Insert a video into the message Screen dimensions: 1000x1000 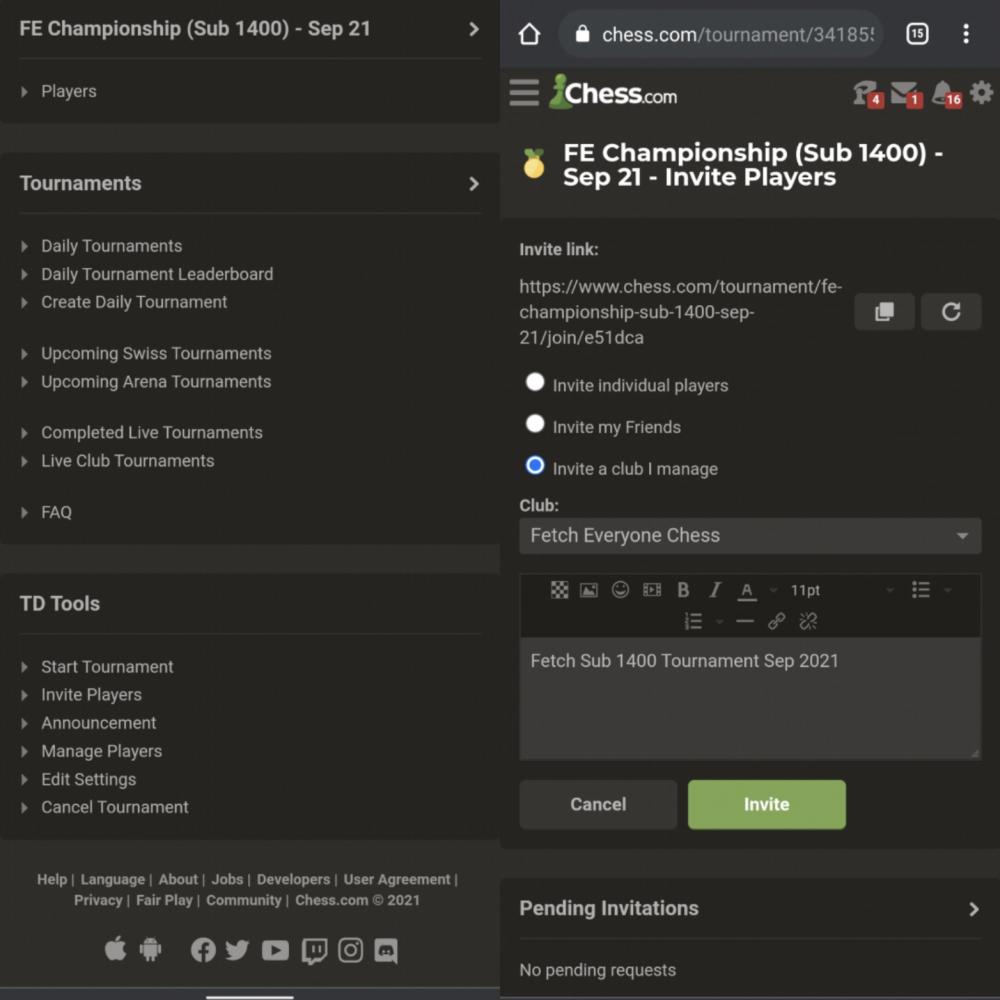652,590
